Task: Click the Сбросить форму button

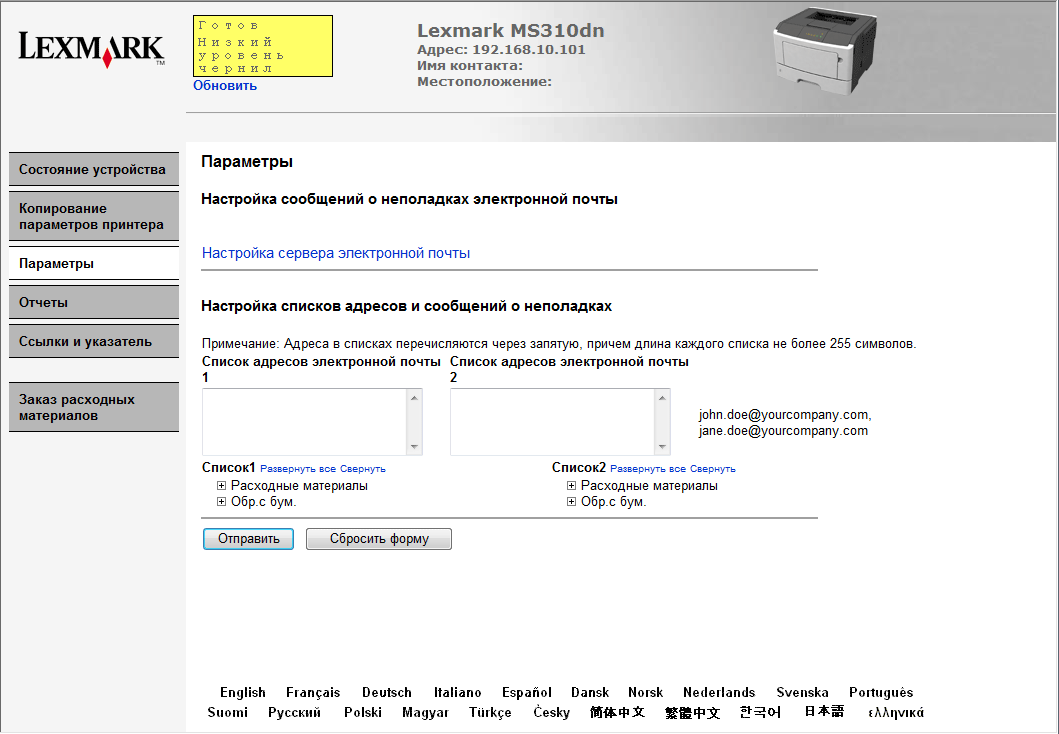Action: click(x=379, y=539)
